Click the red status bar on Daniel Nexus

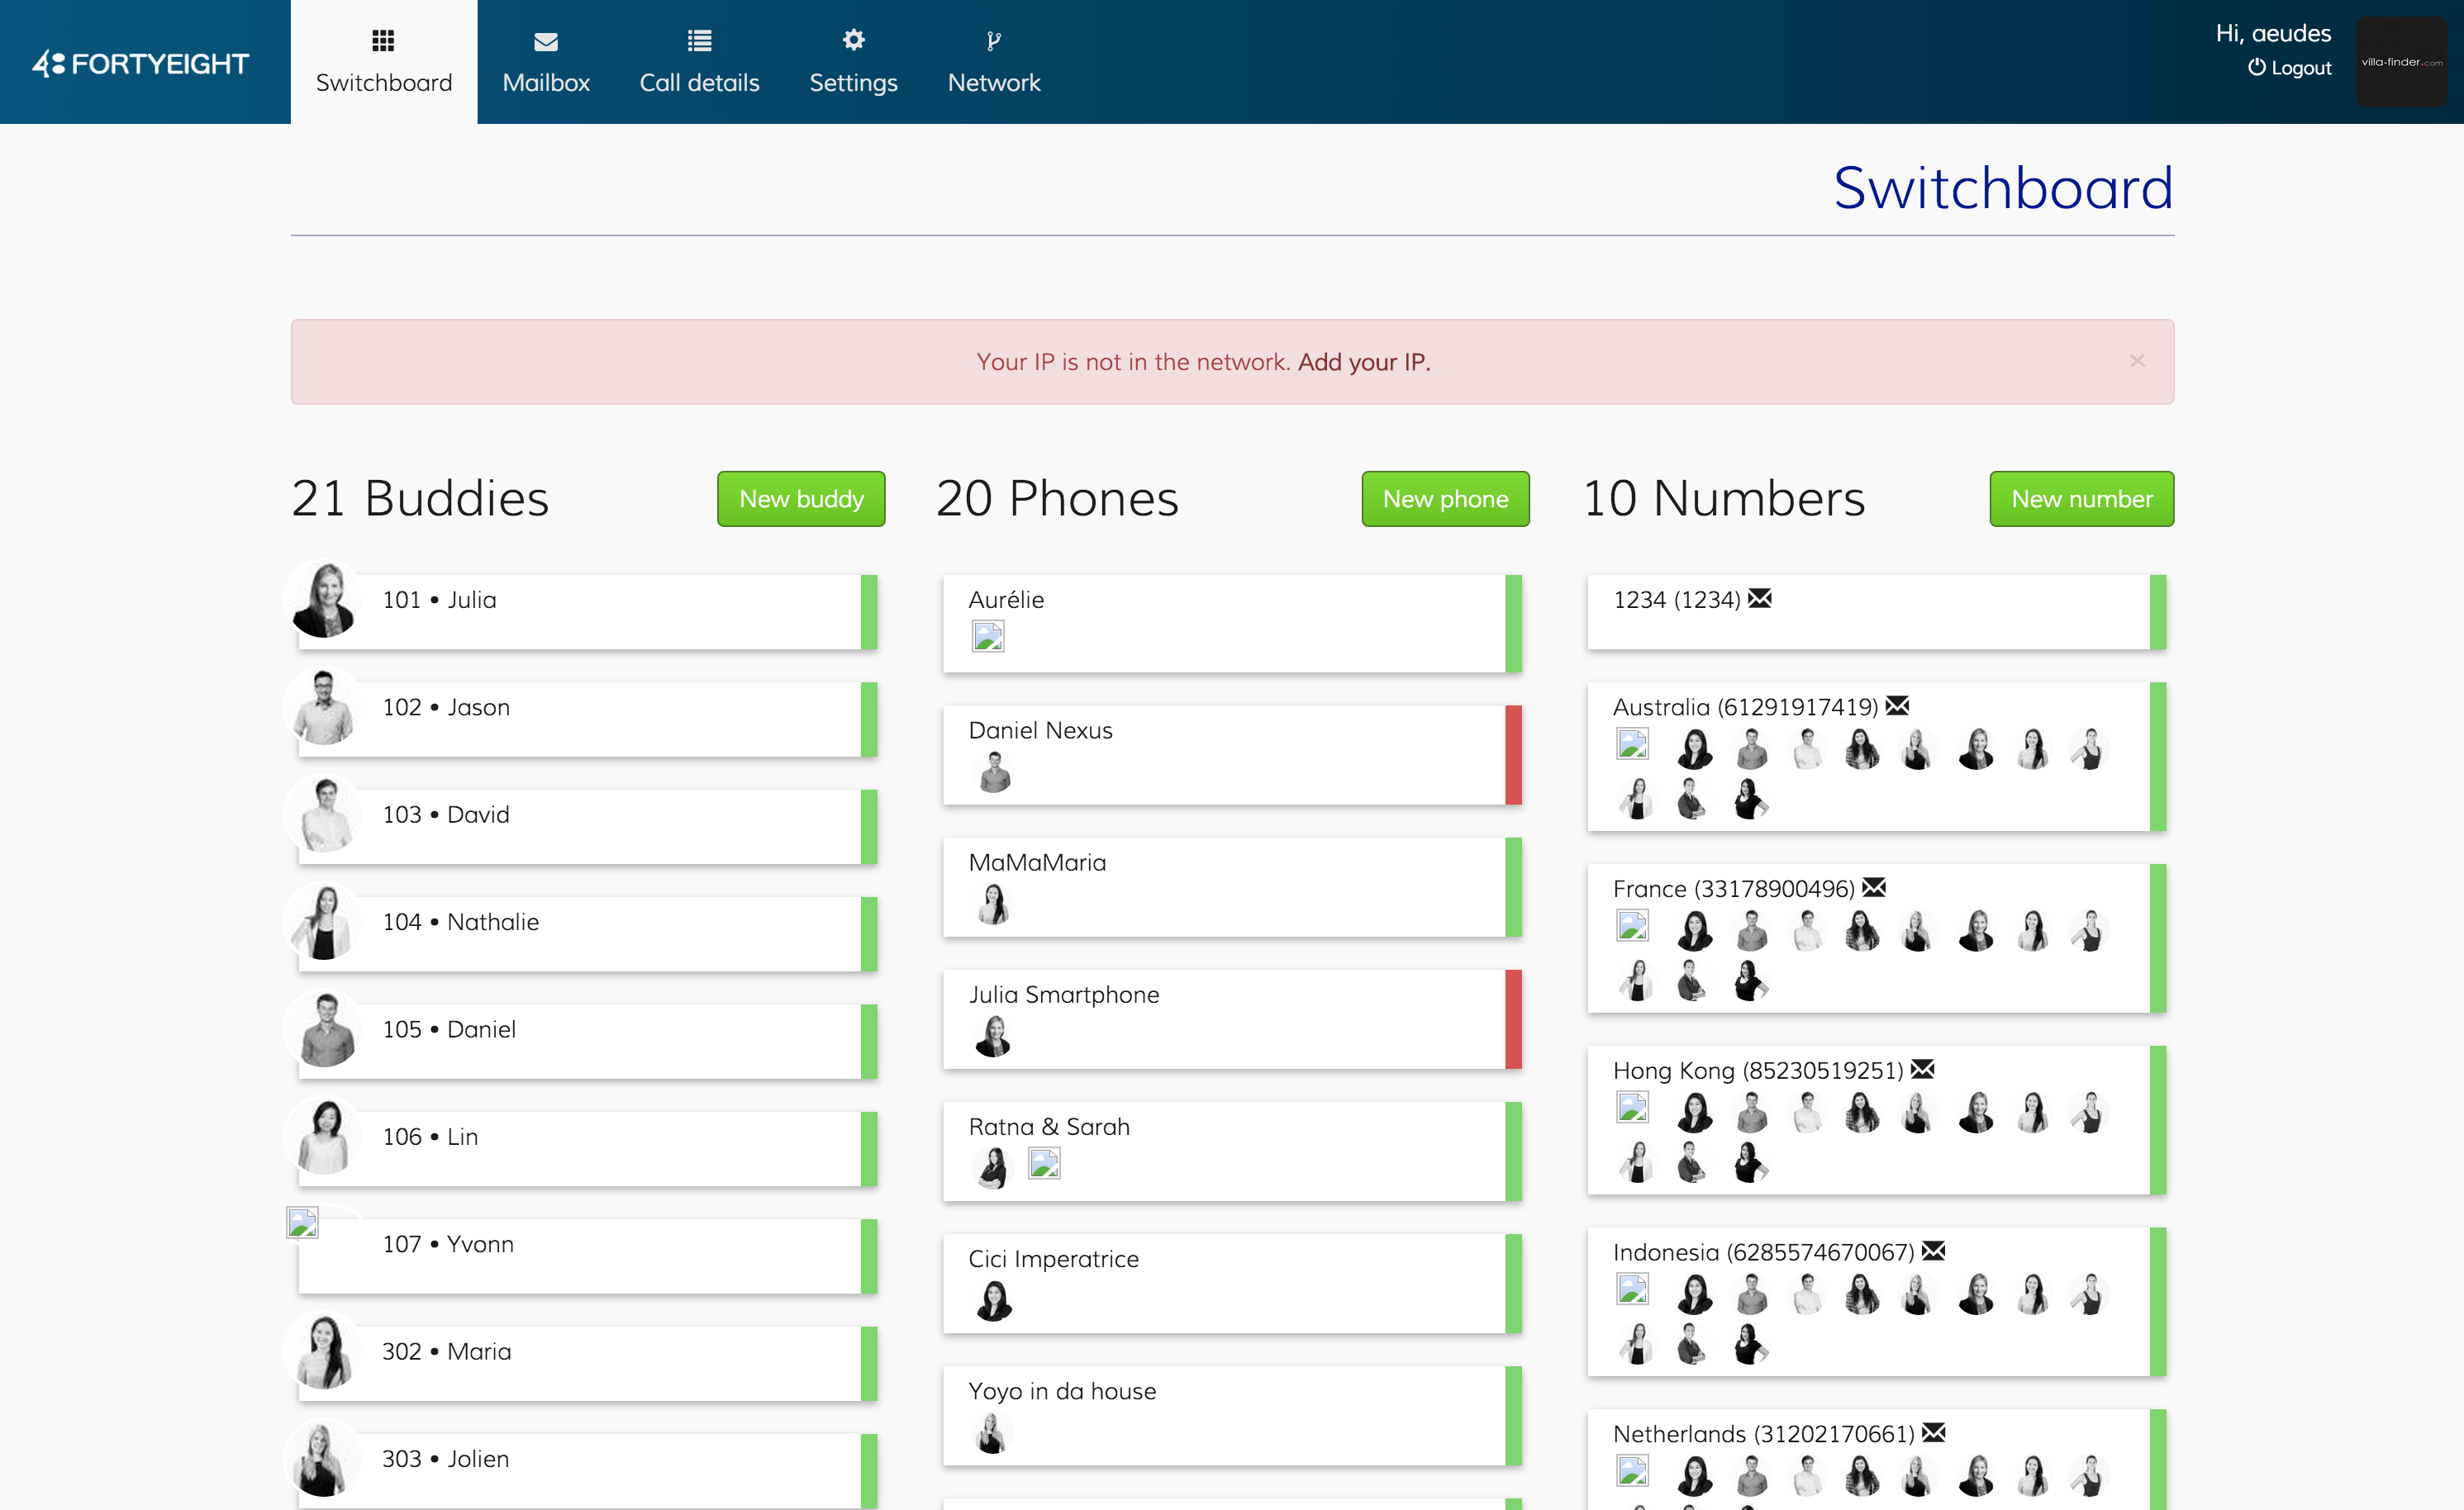[x=1513, y=755]
